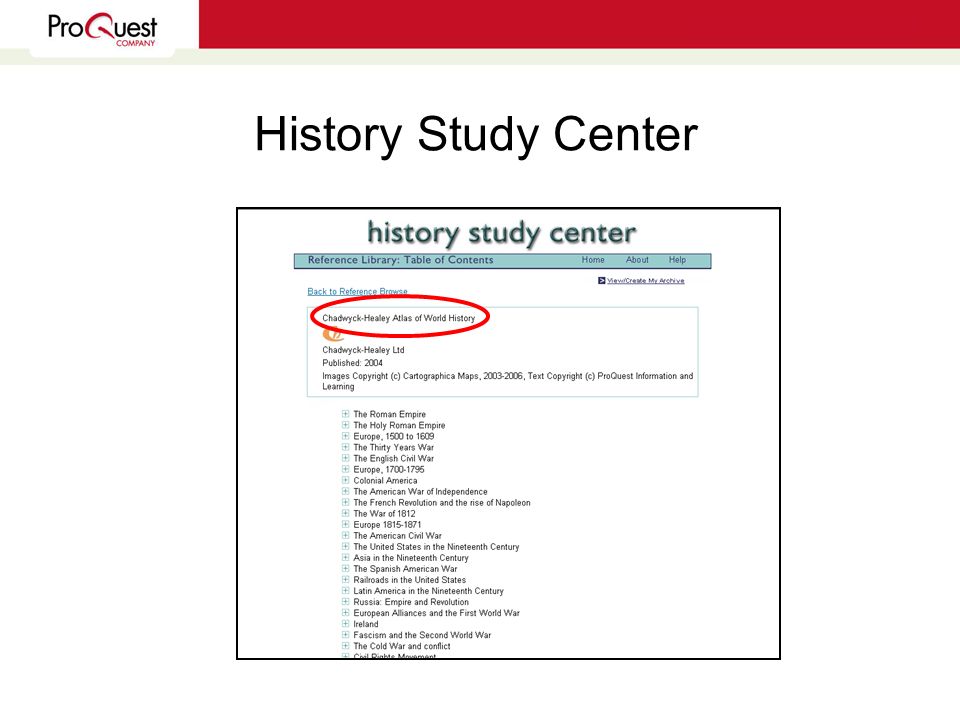Image resolution: width=960 pixels, height=720 pixels.
Task: Expand The Roman Empire section
Action: pos(345,414)
